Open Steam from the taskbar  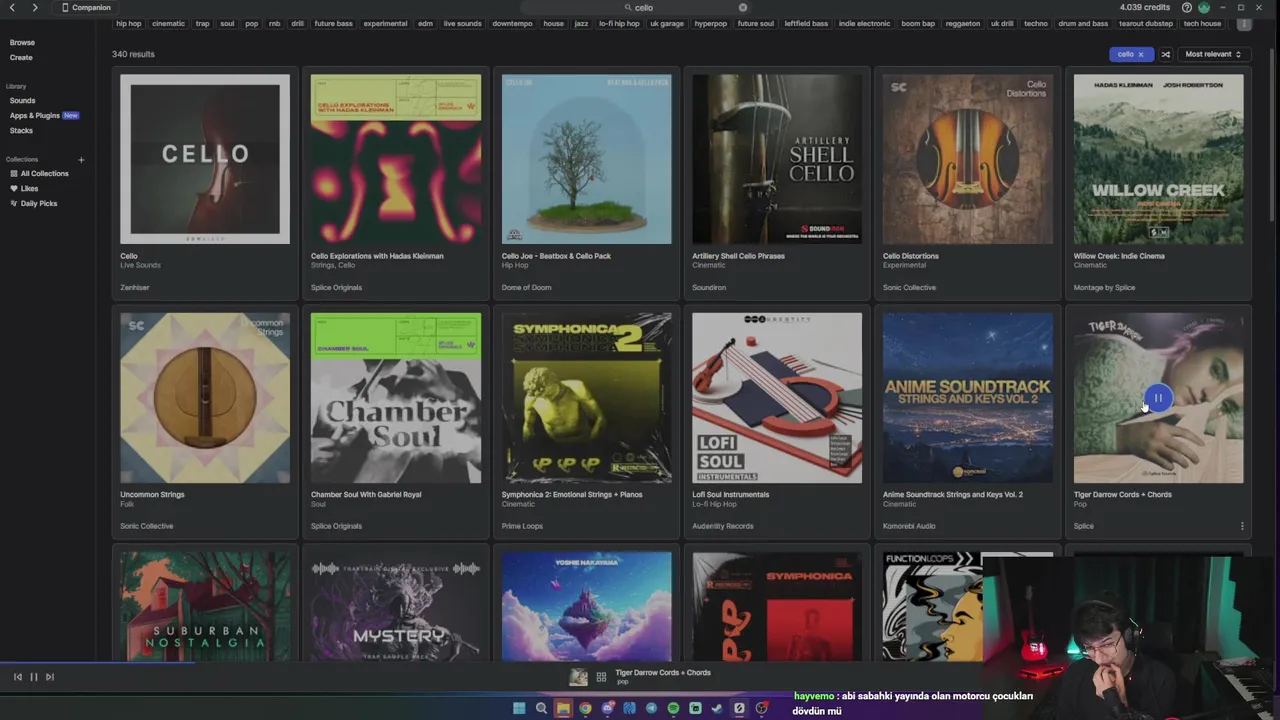click(717, 708)
